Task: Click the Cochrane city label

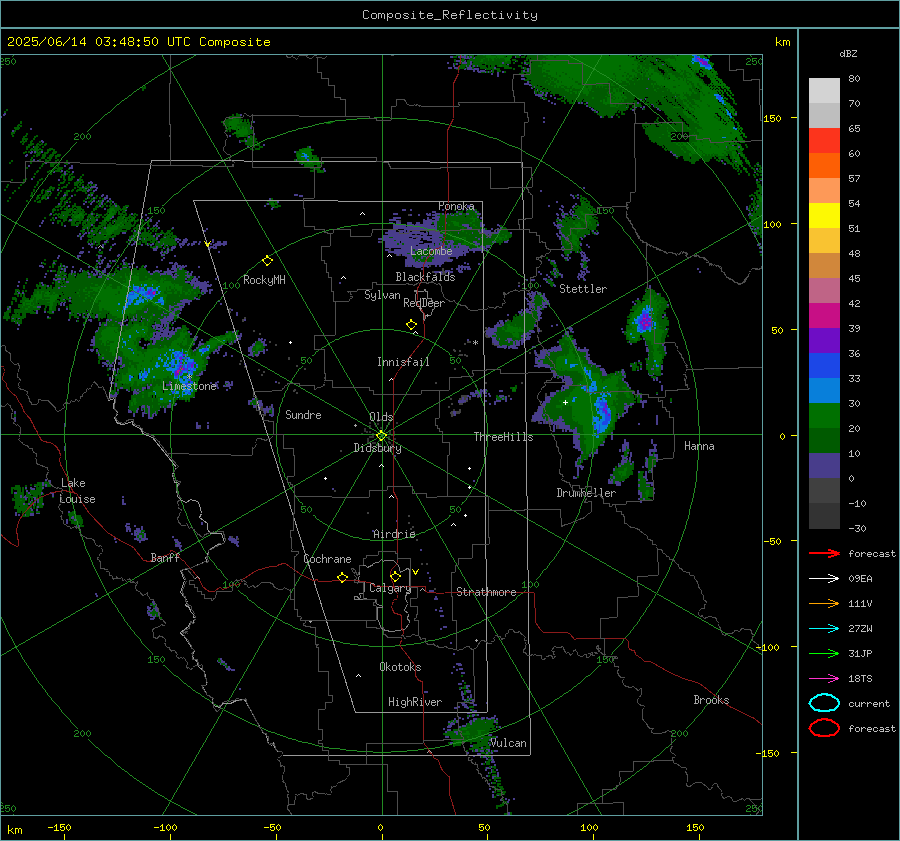Action: tap(327, 559)
